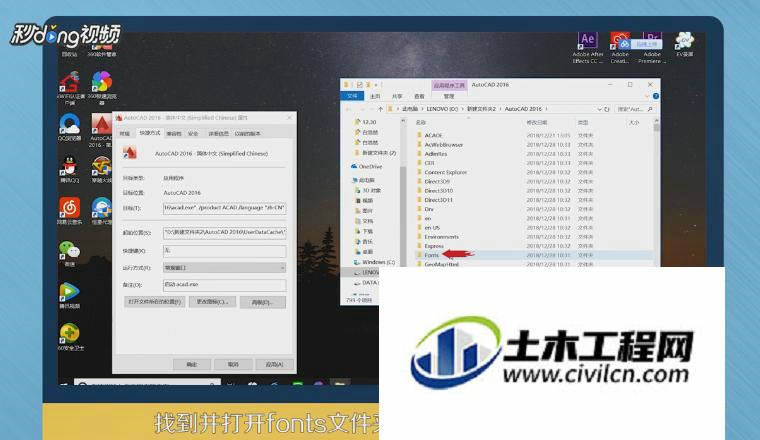Expand the Explorer address bar history dropdown
The height and width of the screenshot is (440, 760).
(x=599, y=109)
